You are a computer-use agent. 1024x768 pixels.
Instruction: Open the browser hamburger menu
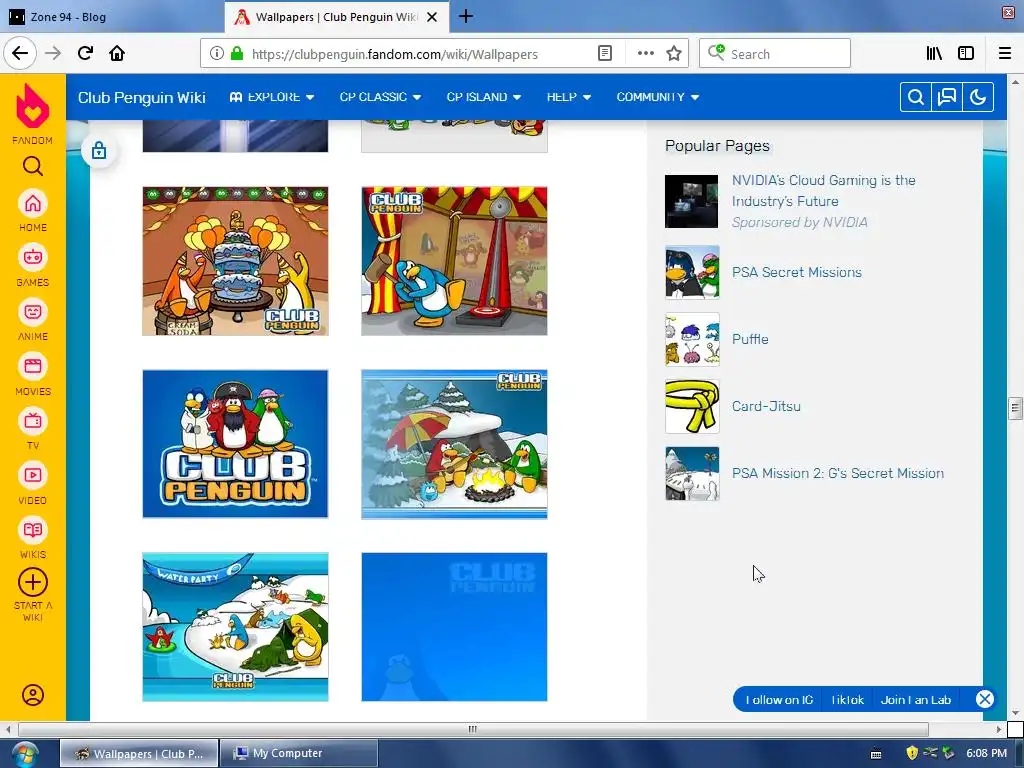coord(1005,54)
